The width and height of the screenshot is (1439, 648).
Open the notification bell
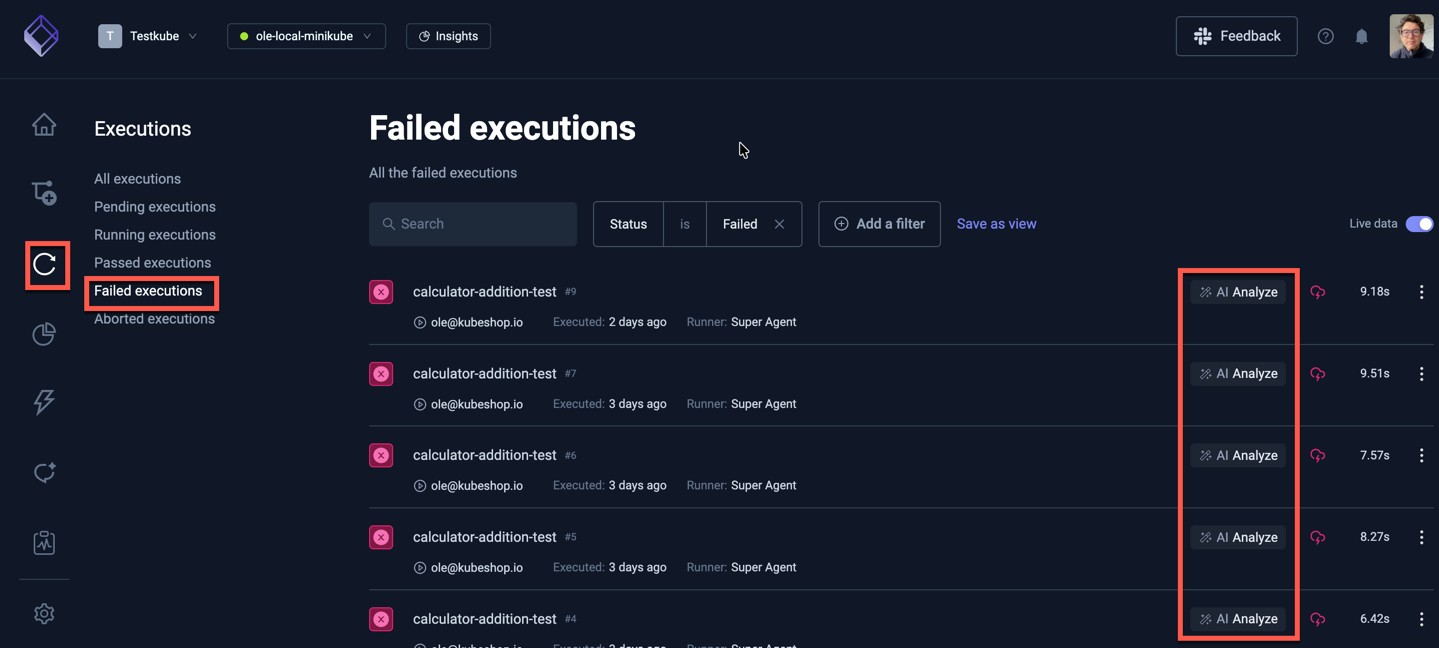coord(1361,36)
